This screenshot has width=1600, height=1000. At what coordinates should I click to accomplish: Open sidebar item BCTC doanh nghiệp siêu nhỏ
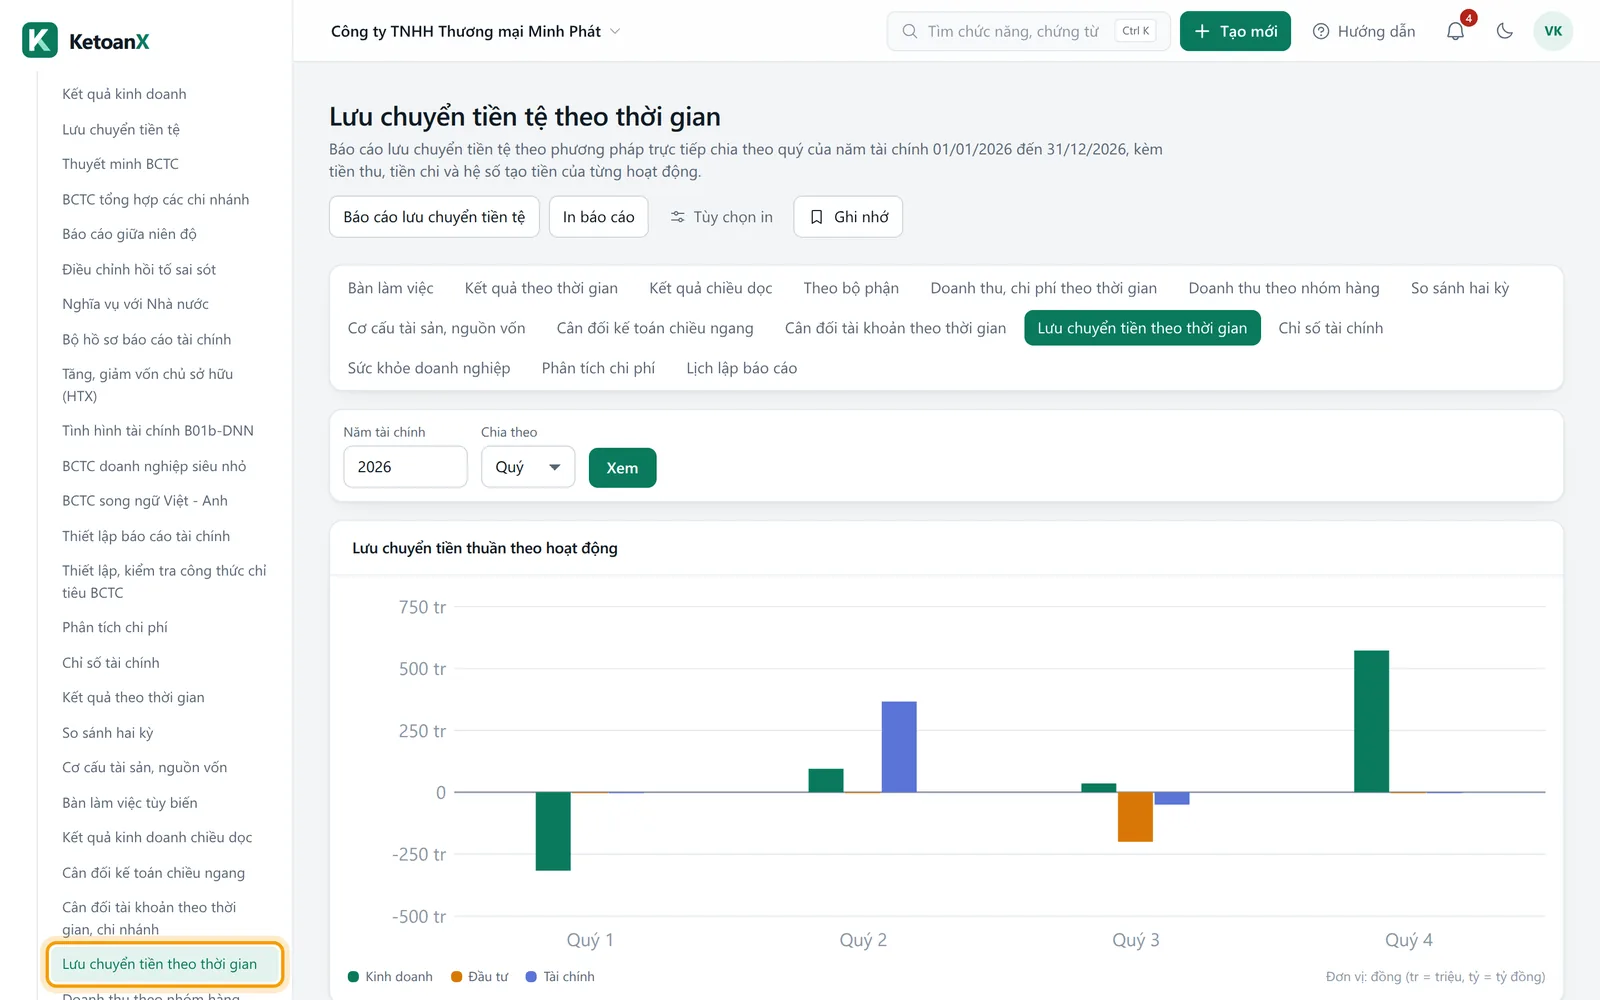pos(154,466)
